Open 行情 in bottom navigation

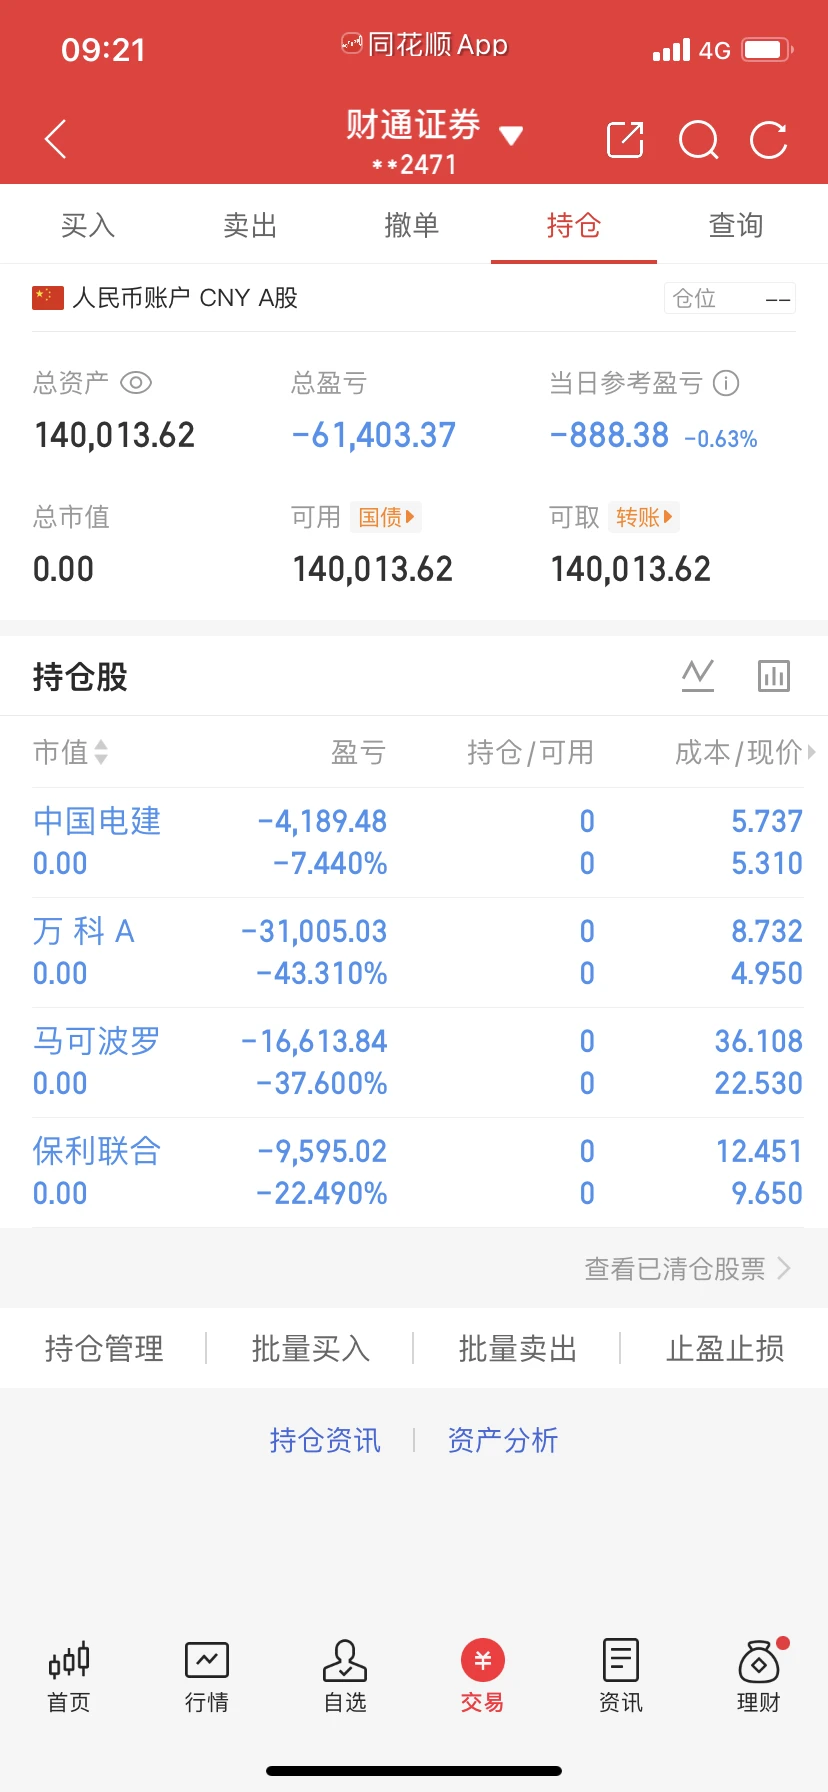(x=207, y=1677)
